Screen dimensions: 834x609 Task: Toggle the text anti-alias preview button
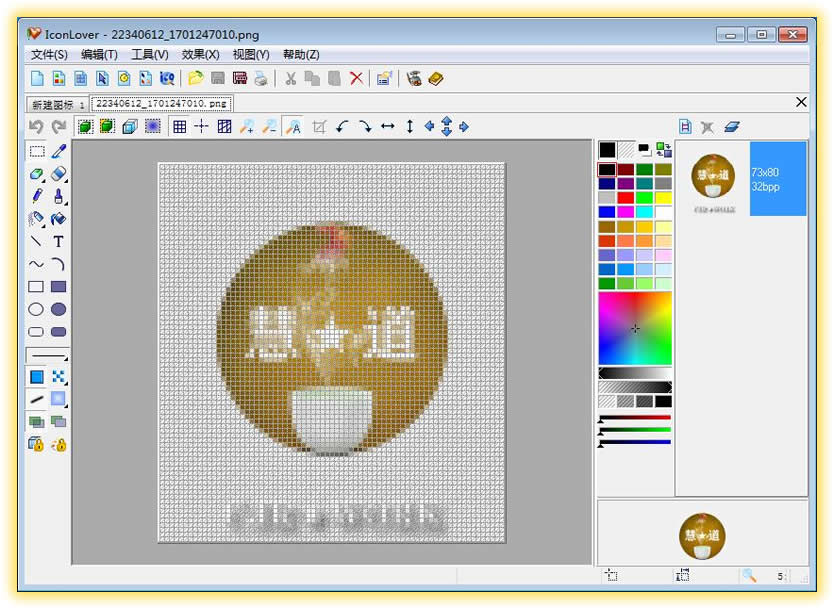click(x=293, y=126)
